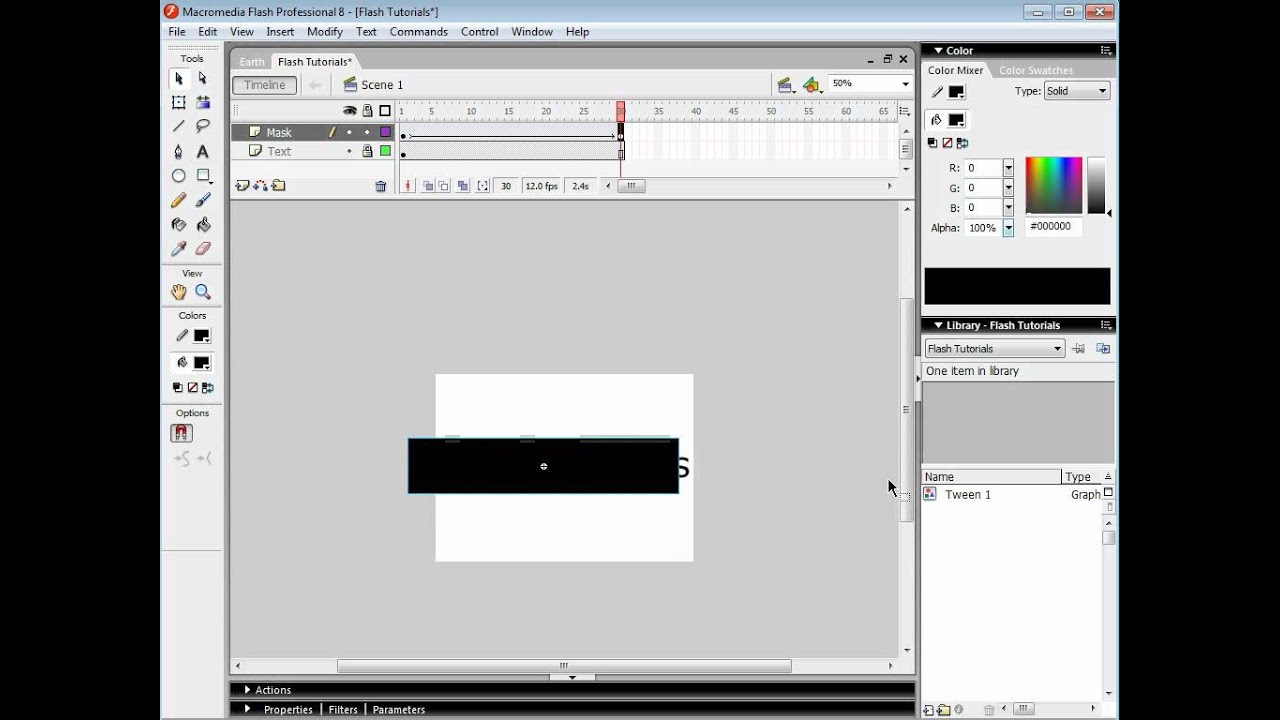Collapse the Color panel

[x=938, y=51]
